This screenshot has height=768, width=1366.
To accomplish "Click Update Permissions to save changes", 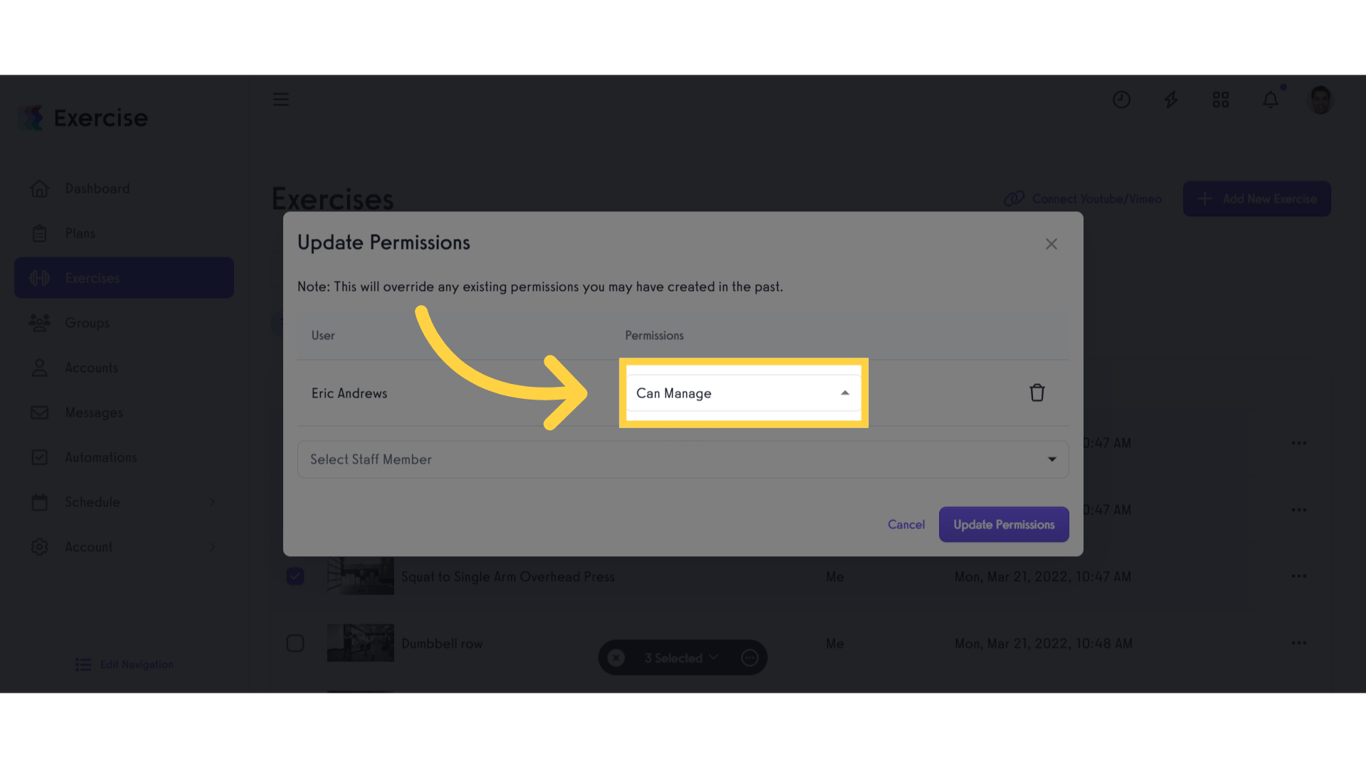I will (x=1003, y=524).
